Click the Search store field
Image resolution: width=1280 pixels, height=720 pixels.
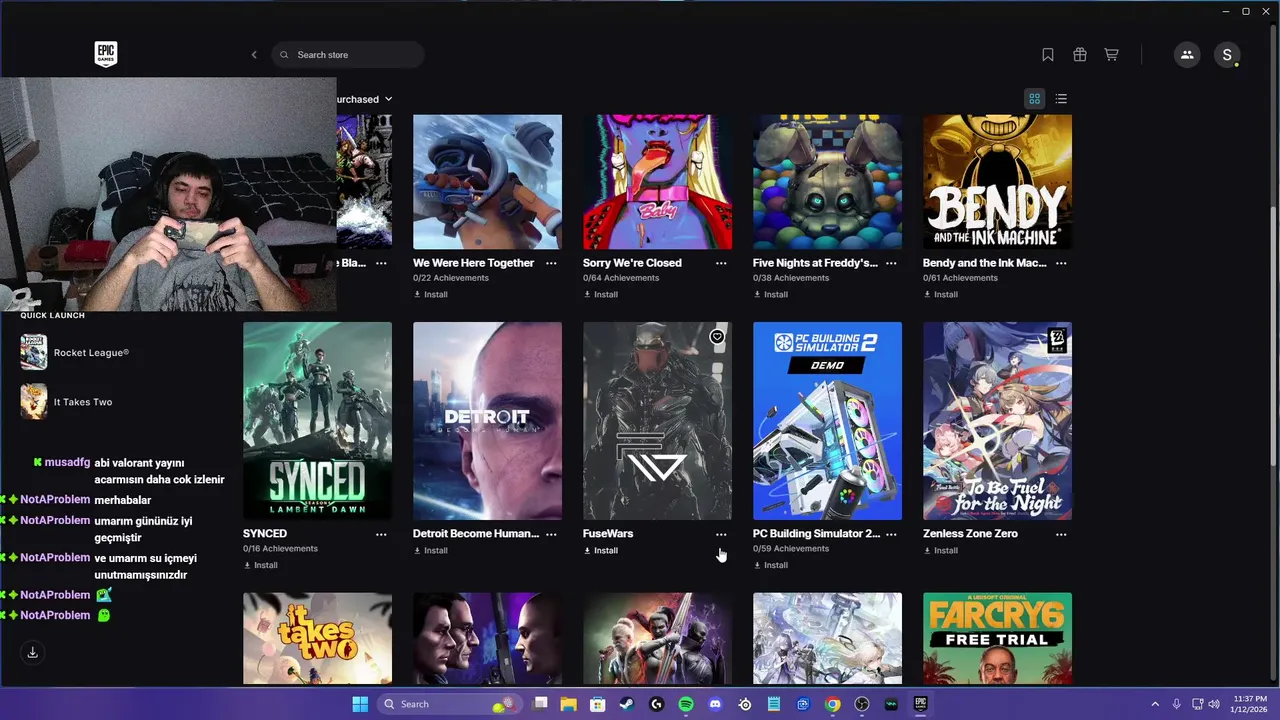tap(347, 55)
